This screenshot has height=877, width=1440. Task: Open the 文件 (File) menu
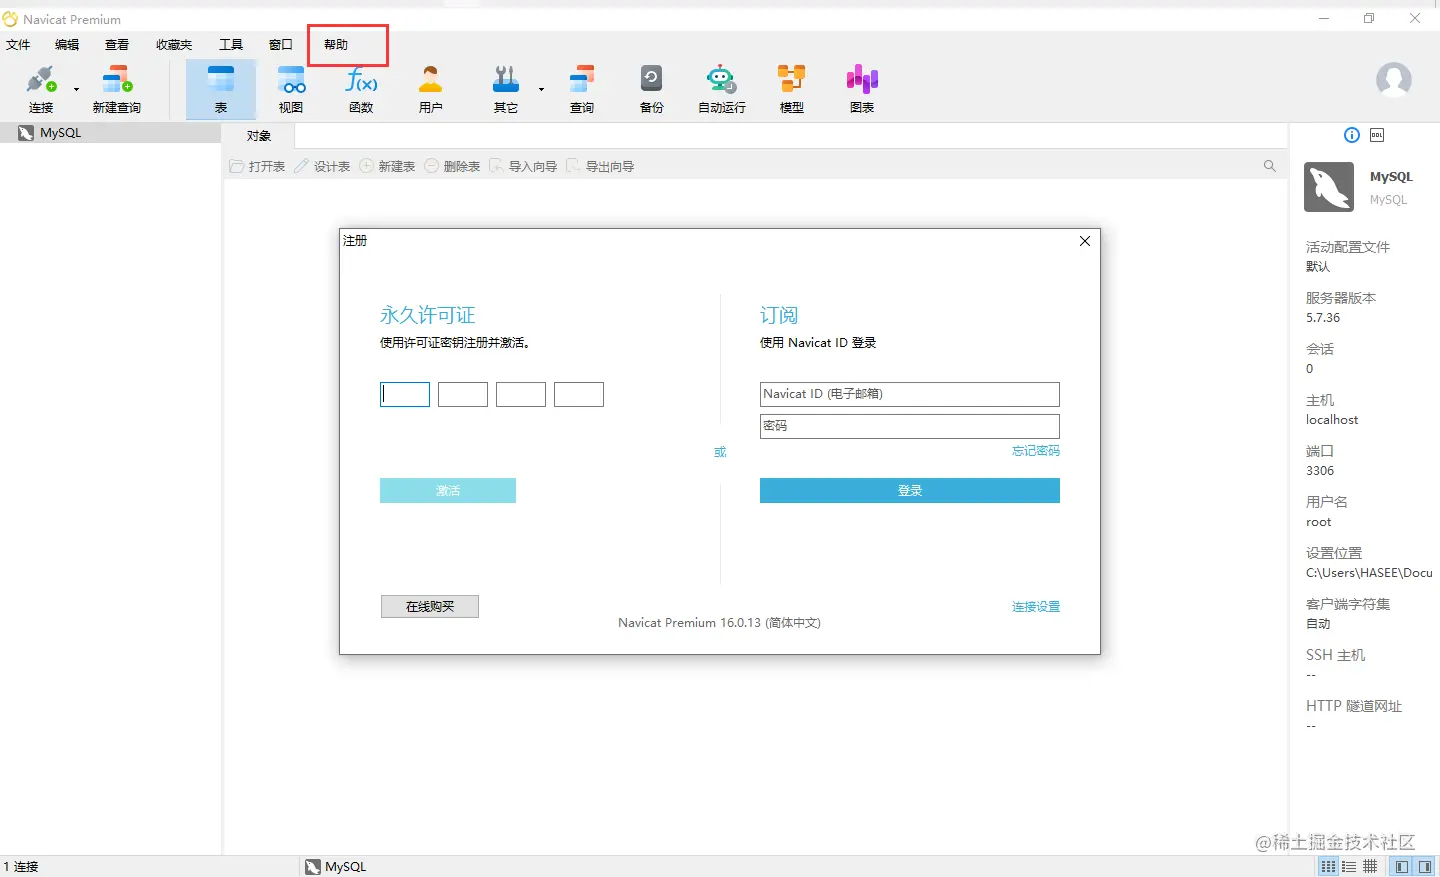coord(18,45)
